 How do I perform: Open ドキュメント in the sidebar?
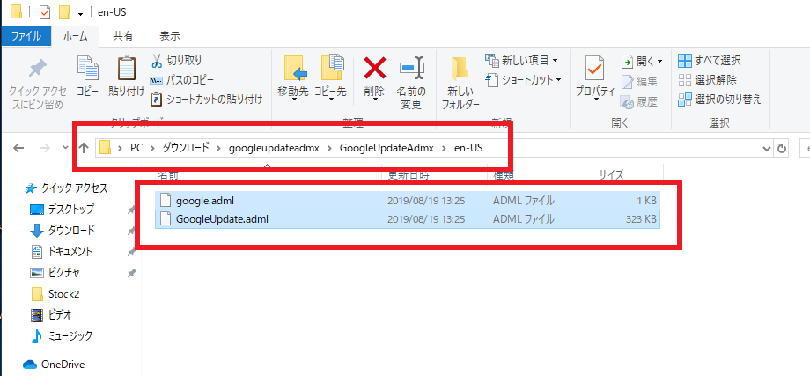point(61,252)
